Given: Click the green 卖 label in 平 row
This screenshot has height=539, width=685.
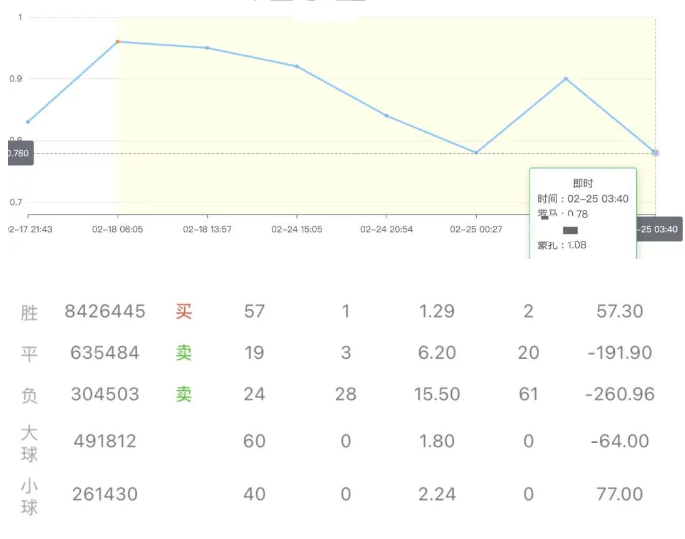Looking at the screenshot, I should click(184, 352).
